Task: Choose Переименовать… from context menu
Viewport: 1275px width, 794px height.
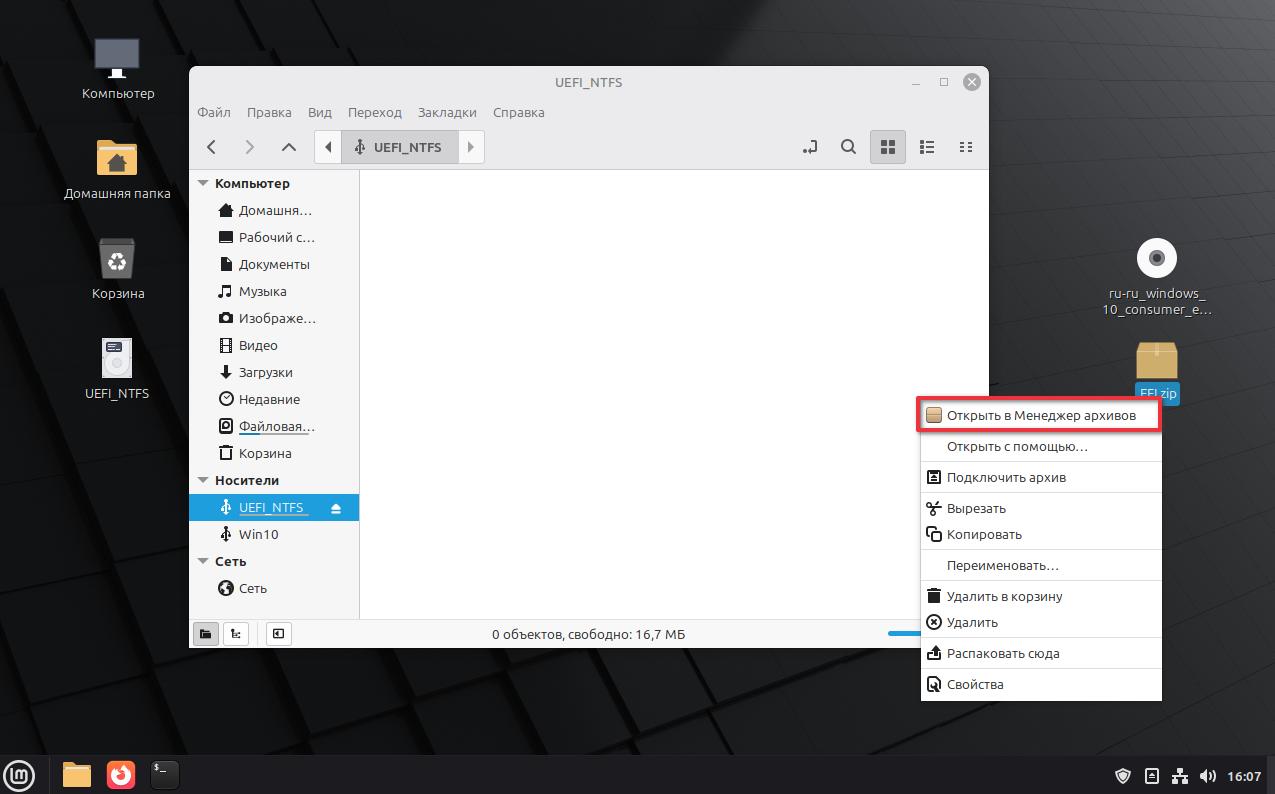Action: [x=1041, y=565]
